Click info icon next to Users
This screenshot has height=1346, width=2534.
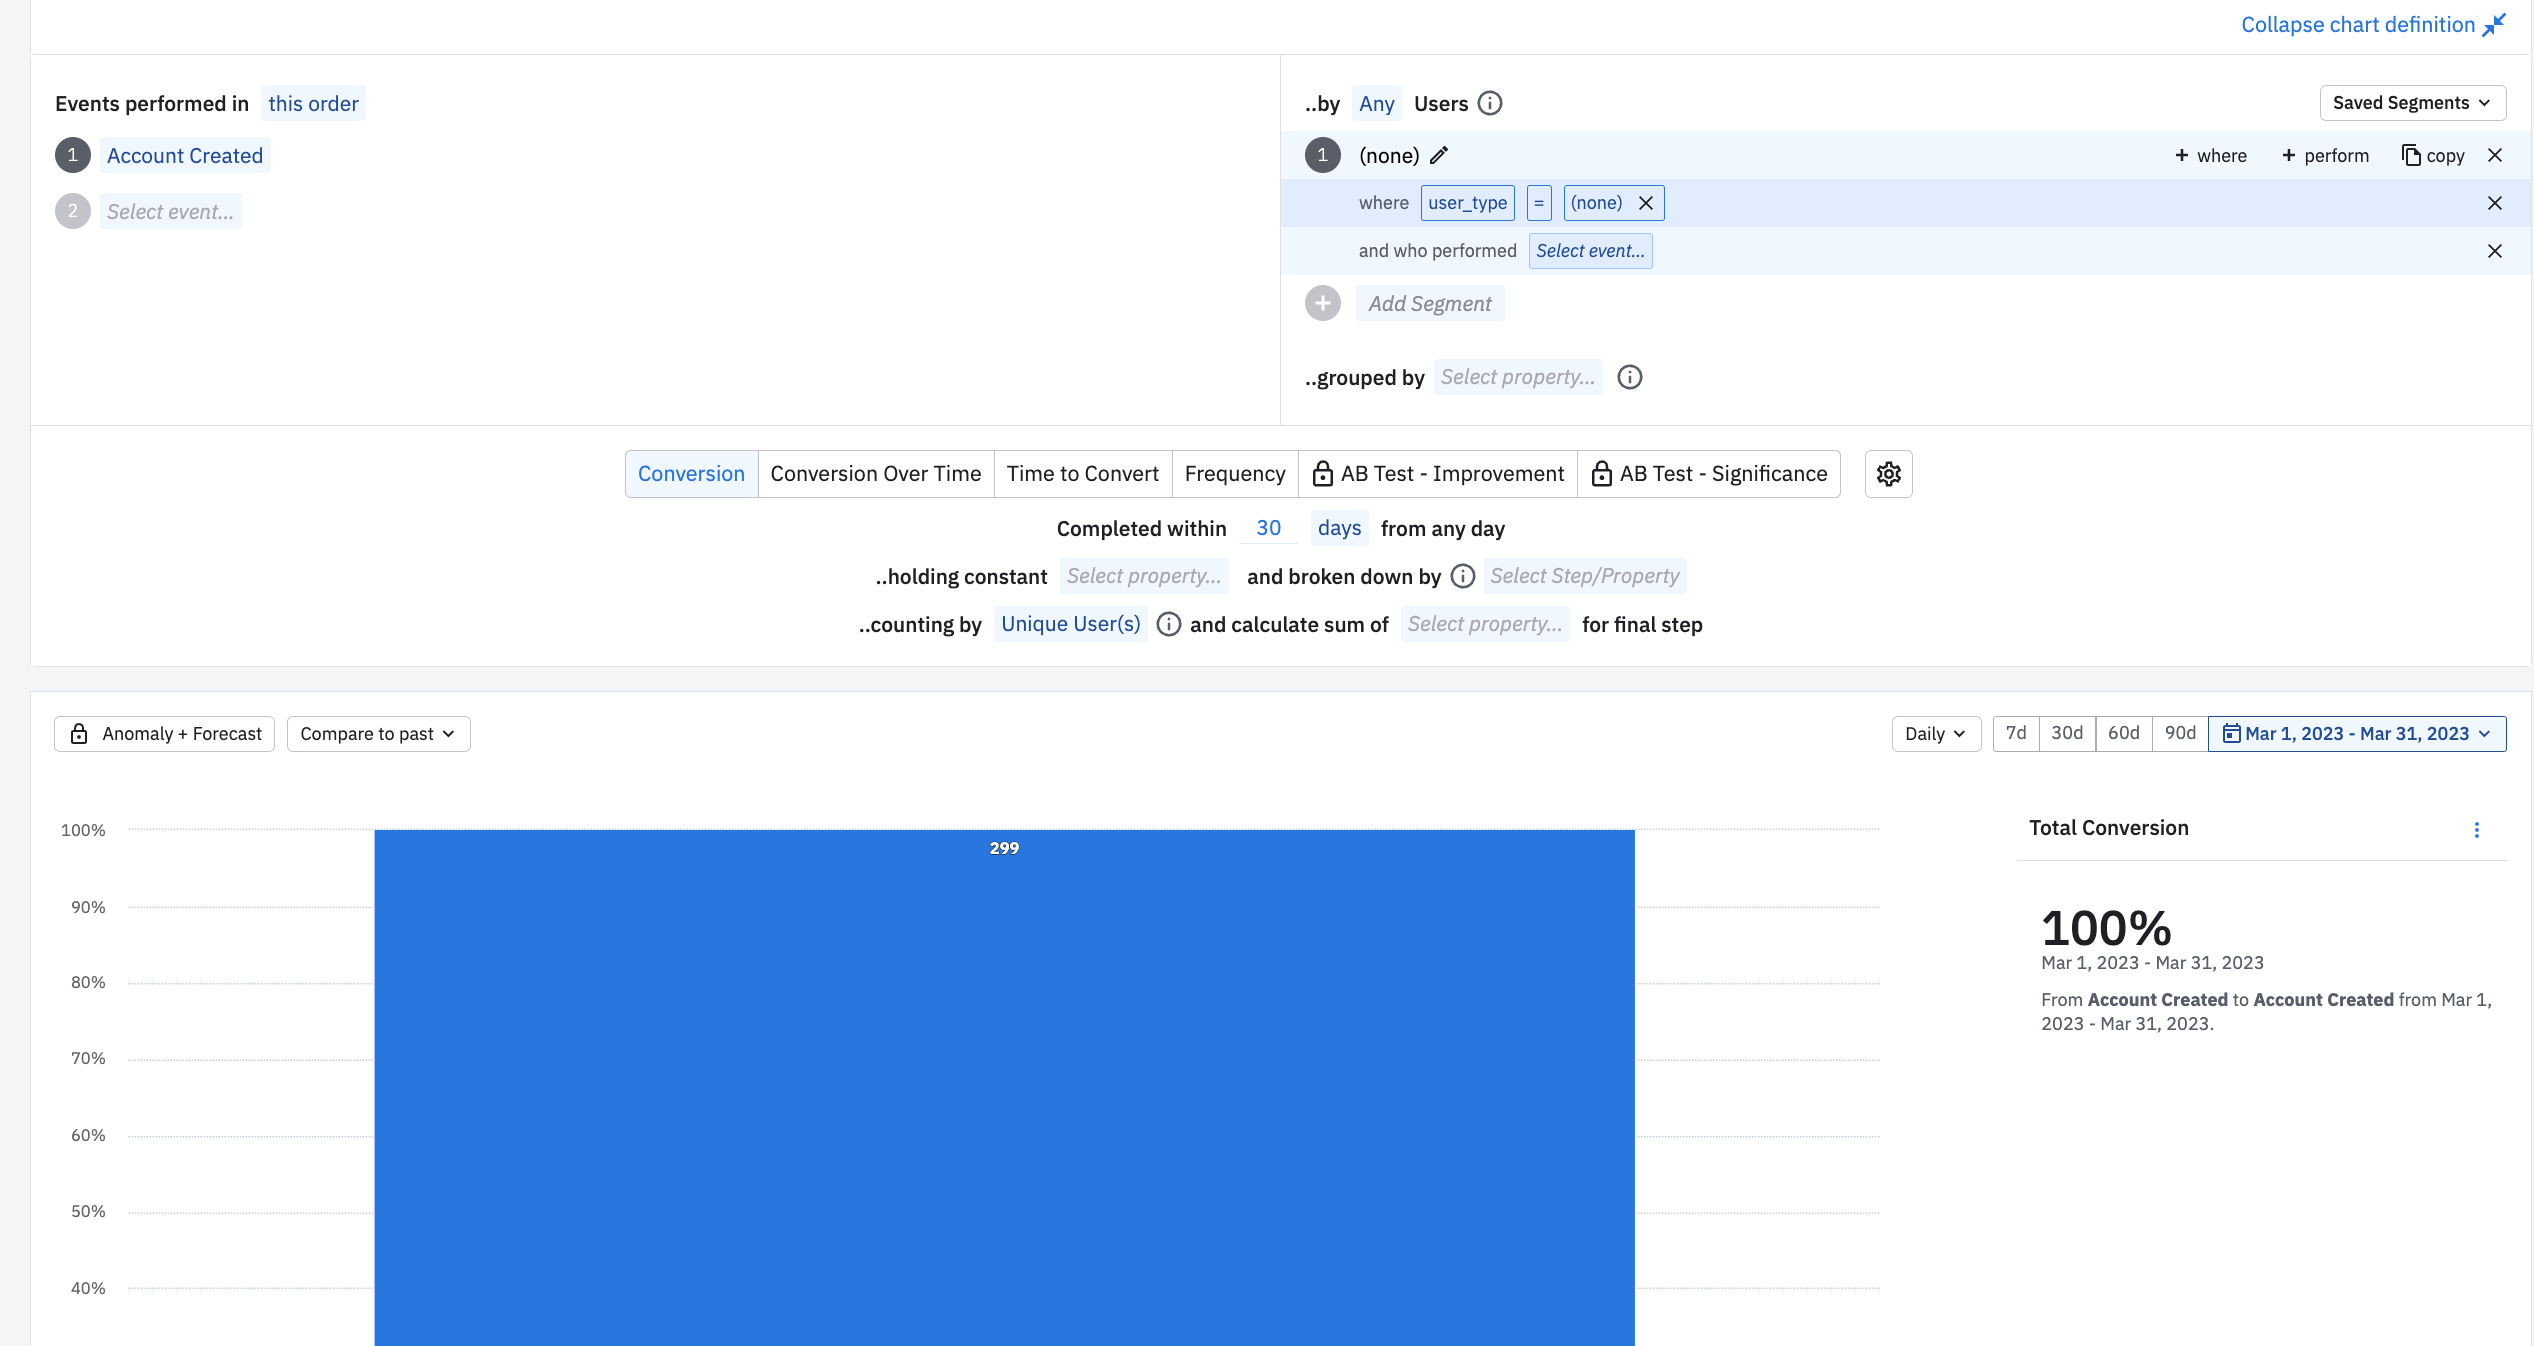click(1490, 103)
